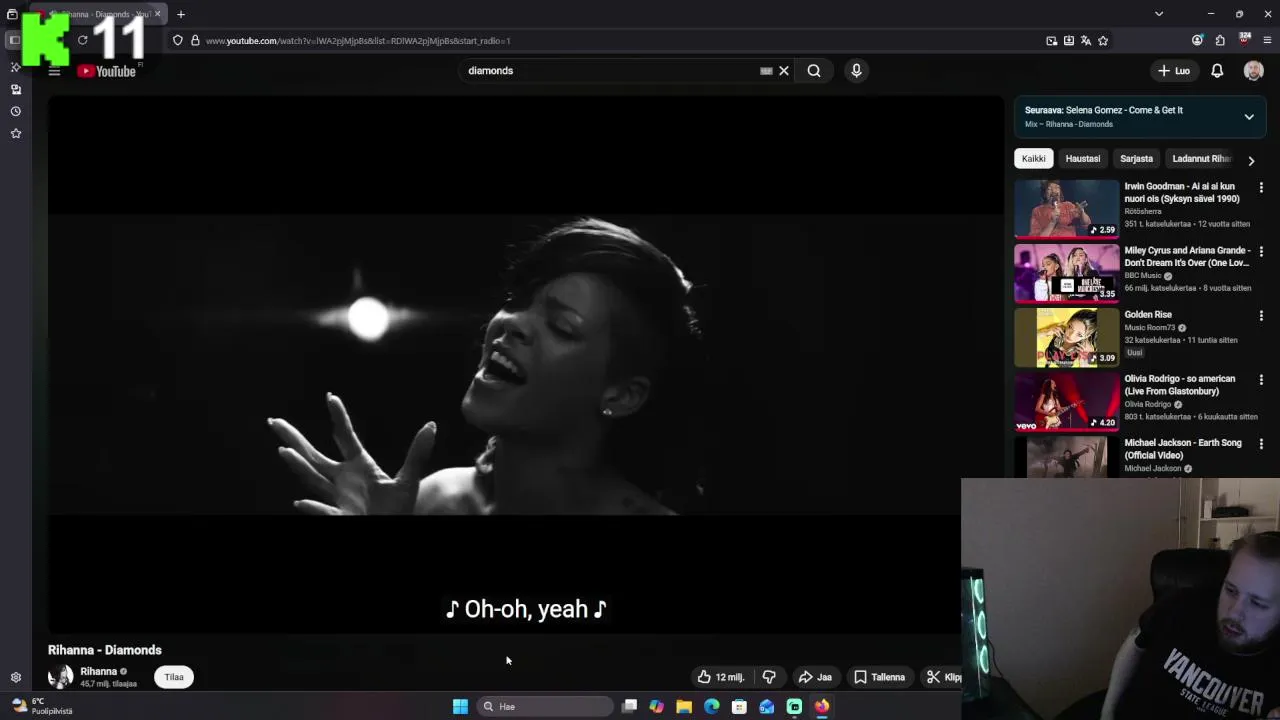Screen dimensions: 1280x720
Task: Open the browser application menu
Action: 1267,41
